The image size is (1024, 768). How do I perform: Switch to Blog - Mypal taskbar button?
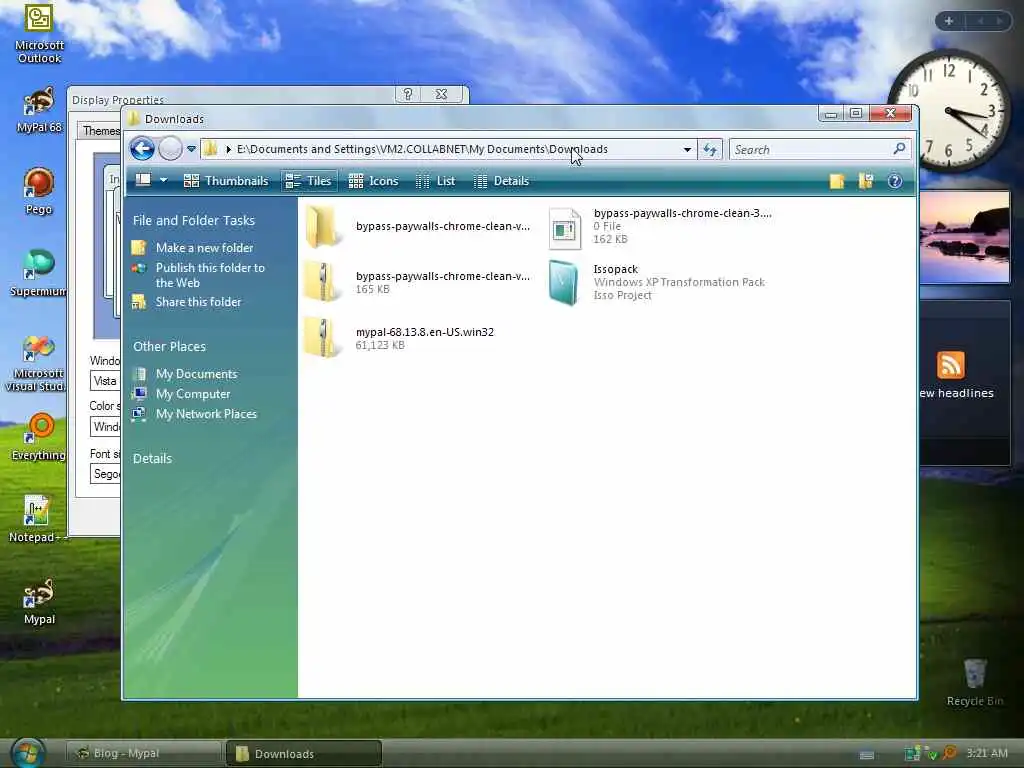coord(144,753)
